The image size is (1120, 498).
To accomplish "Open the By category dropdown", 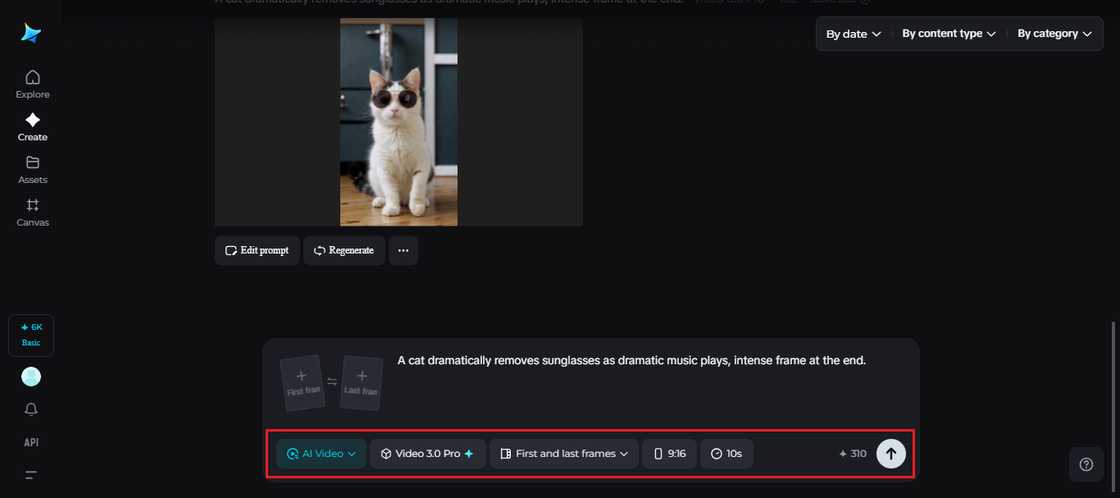I will pyautogui.click(x=1054, y=34).
